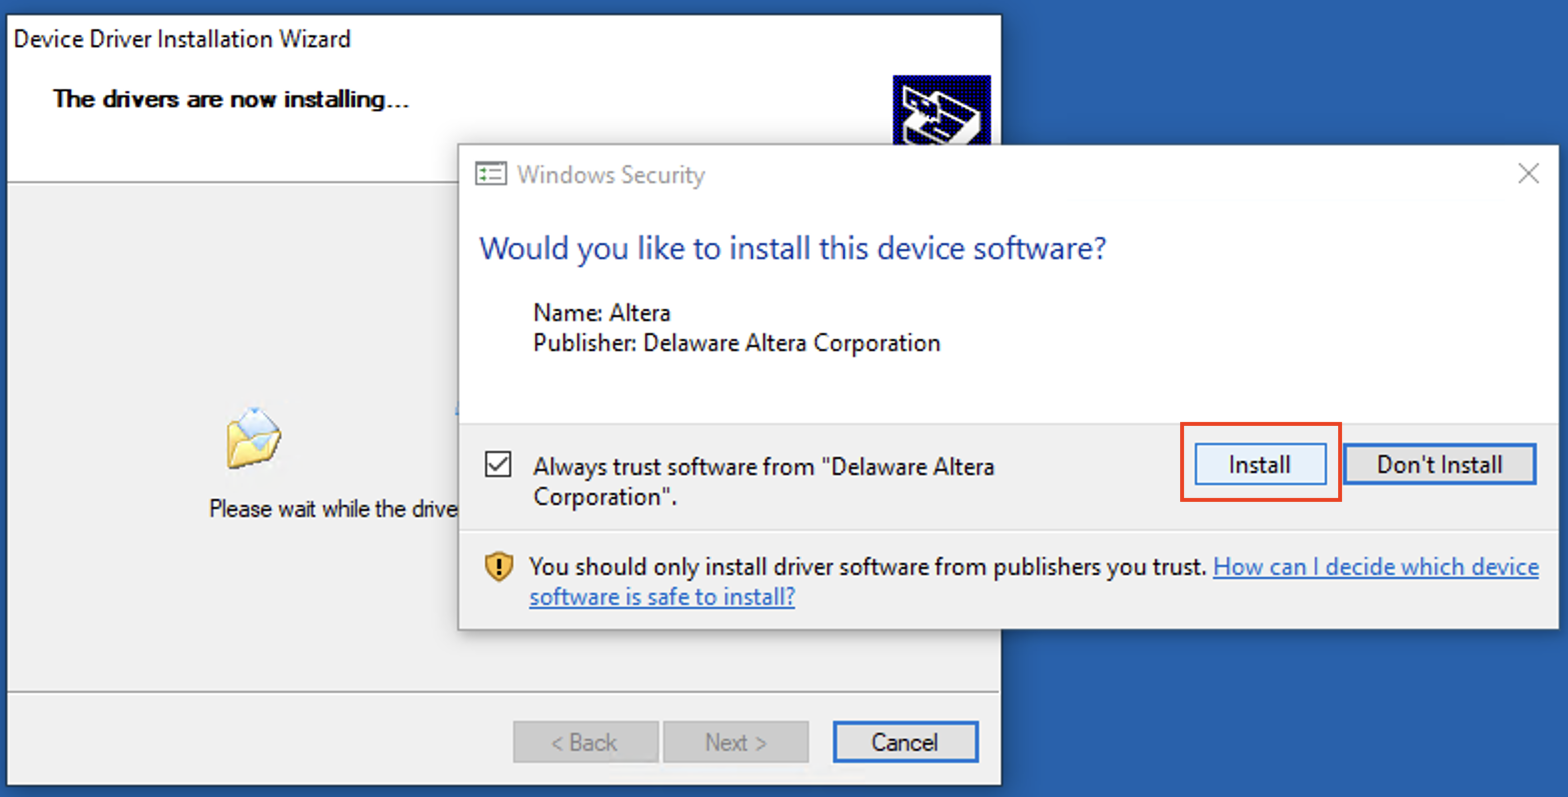Click "The drivers are now installing" heading
Viewport: 1568px width, 797px height.
point(231,99)
